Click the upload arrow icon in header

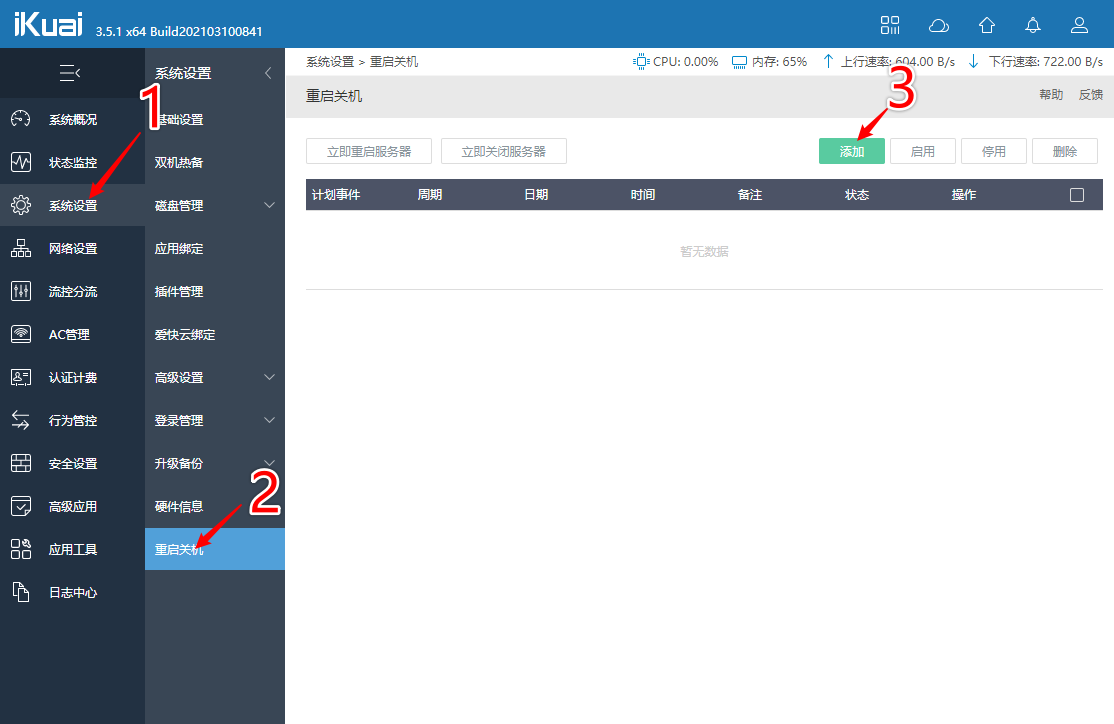point(986,26)
